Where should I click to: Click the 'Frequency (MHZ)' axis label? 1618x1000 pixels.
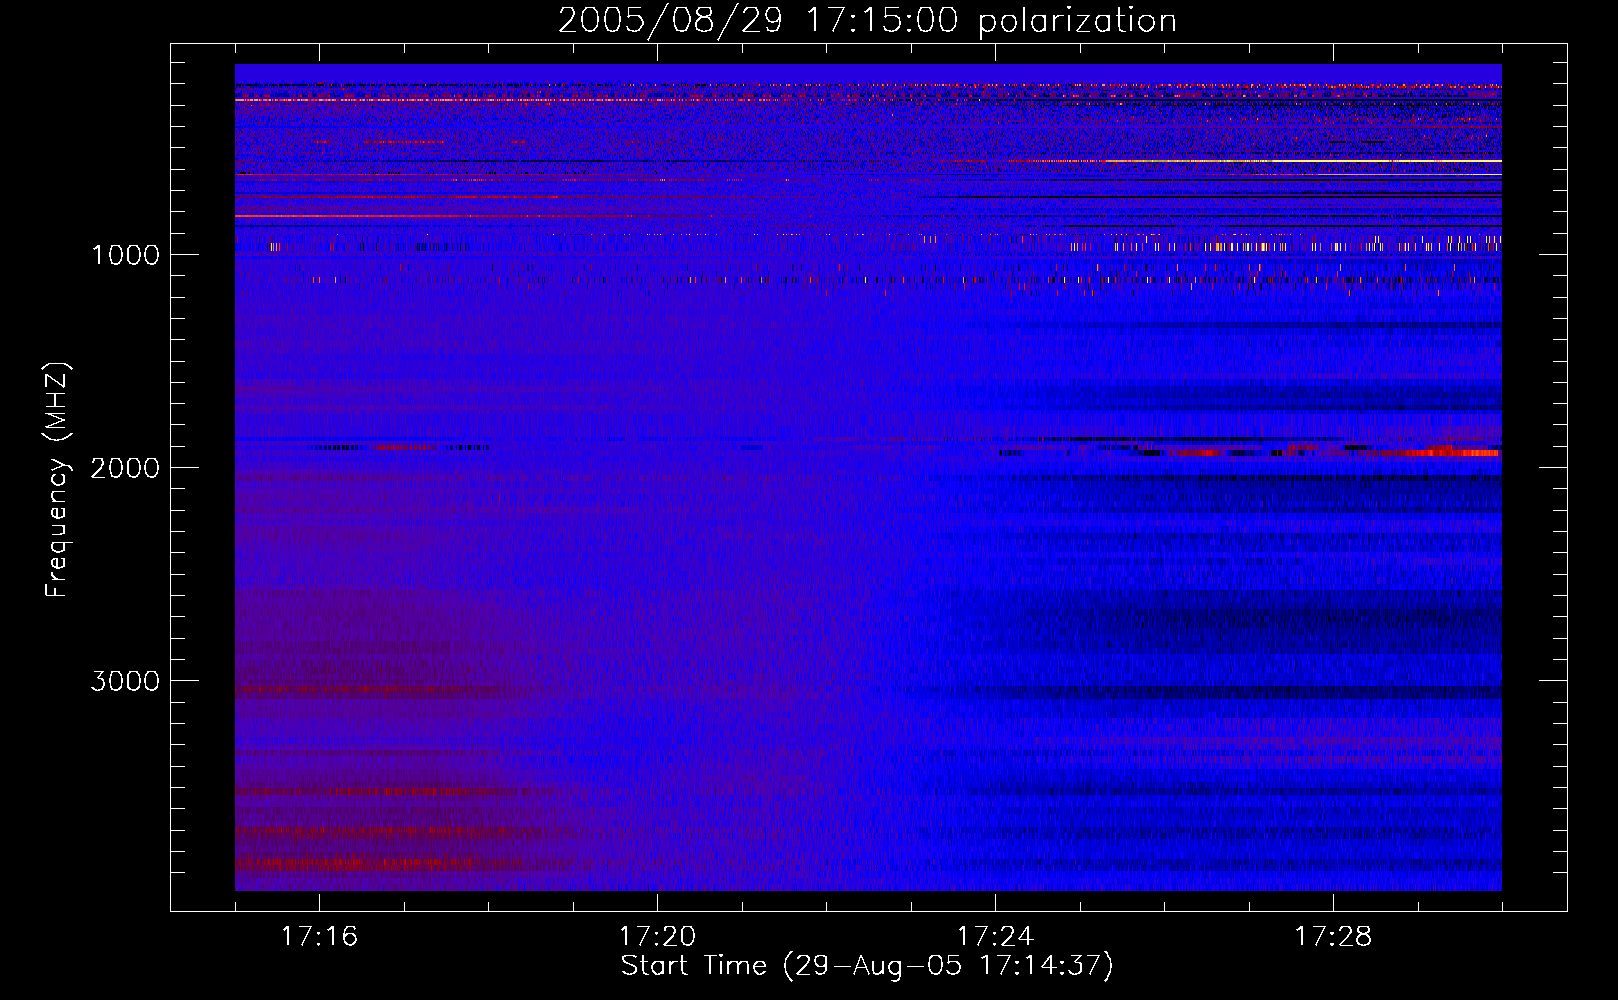[x=58, y=480]
